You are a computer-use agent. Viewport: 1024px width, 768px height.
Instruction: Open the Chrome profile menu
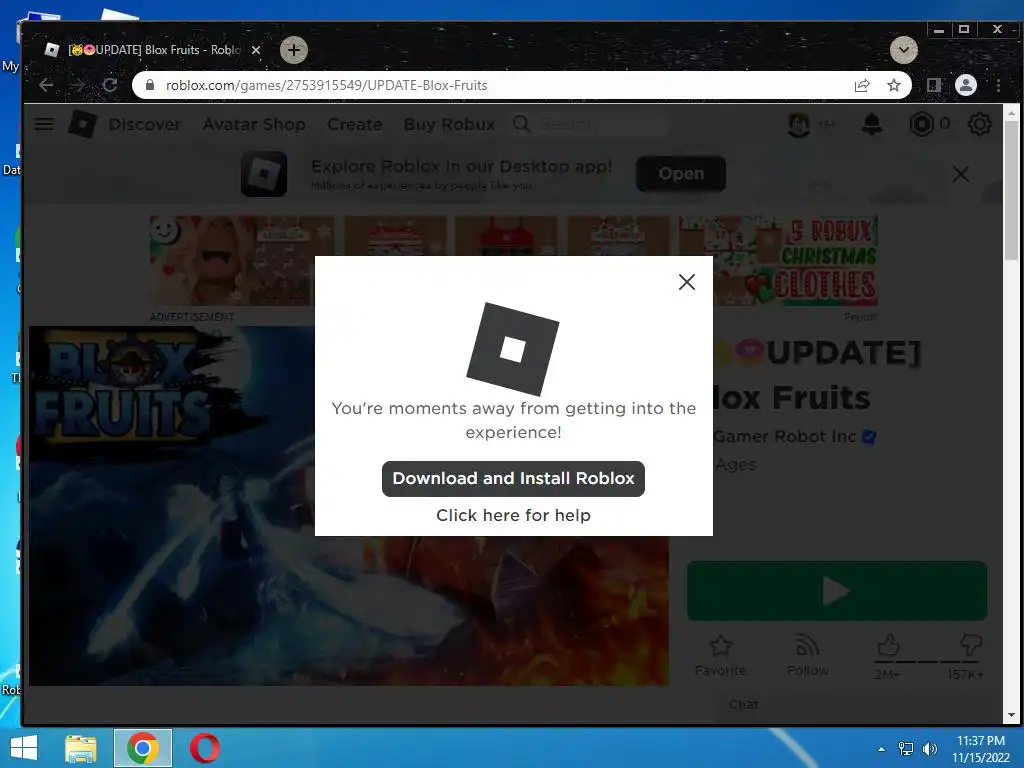966,85
